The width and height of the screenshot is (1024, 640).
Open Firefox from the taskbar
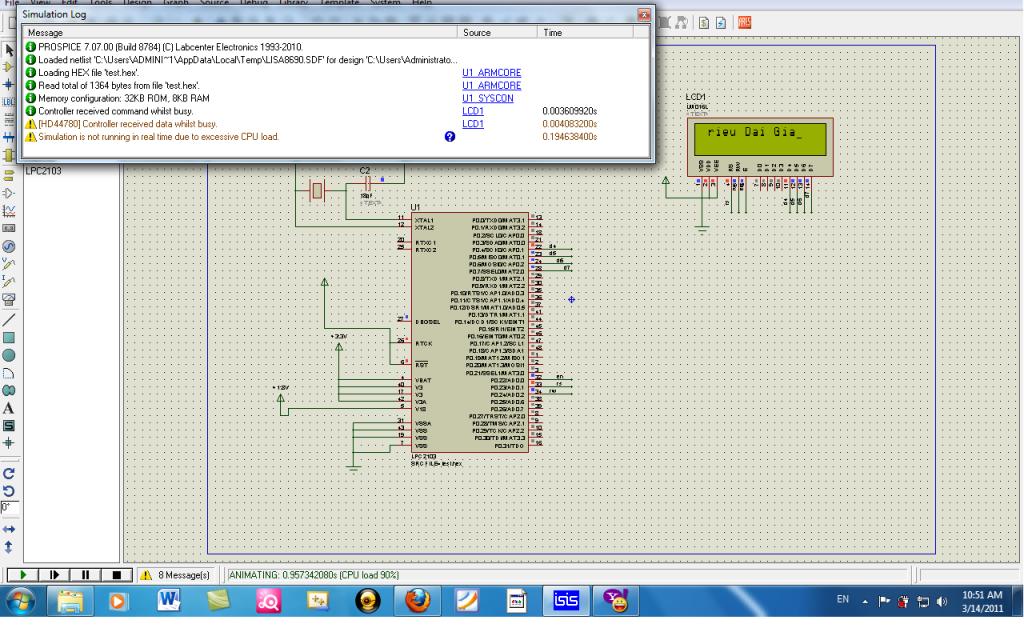click(x=417, y=601)
